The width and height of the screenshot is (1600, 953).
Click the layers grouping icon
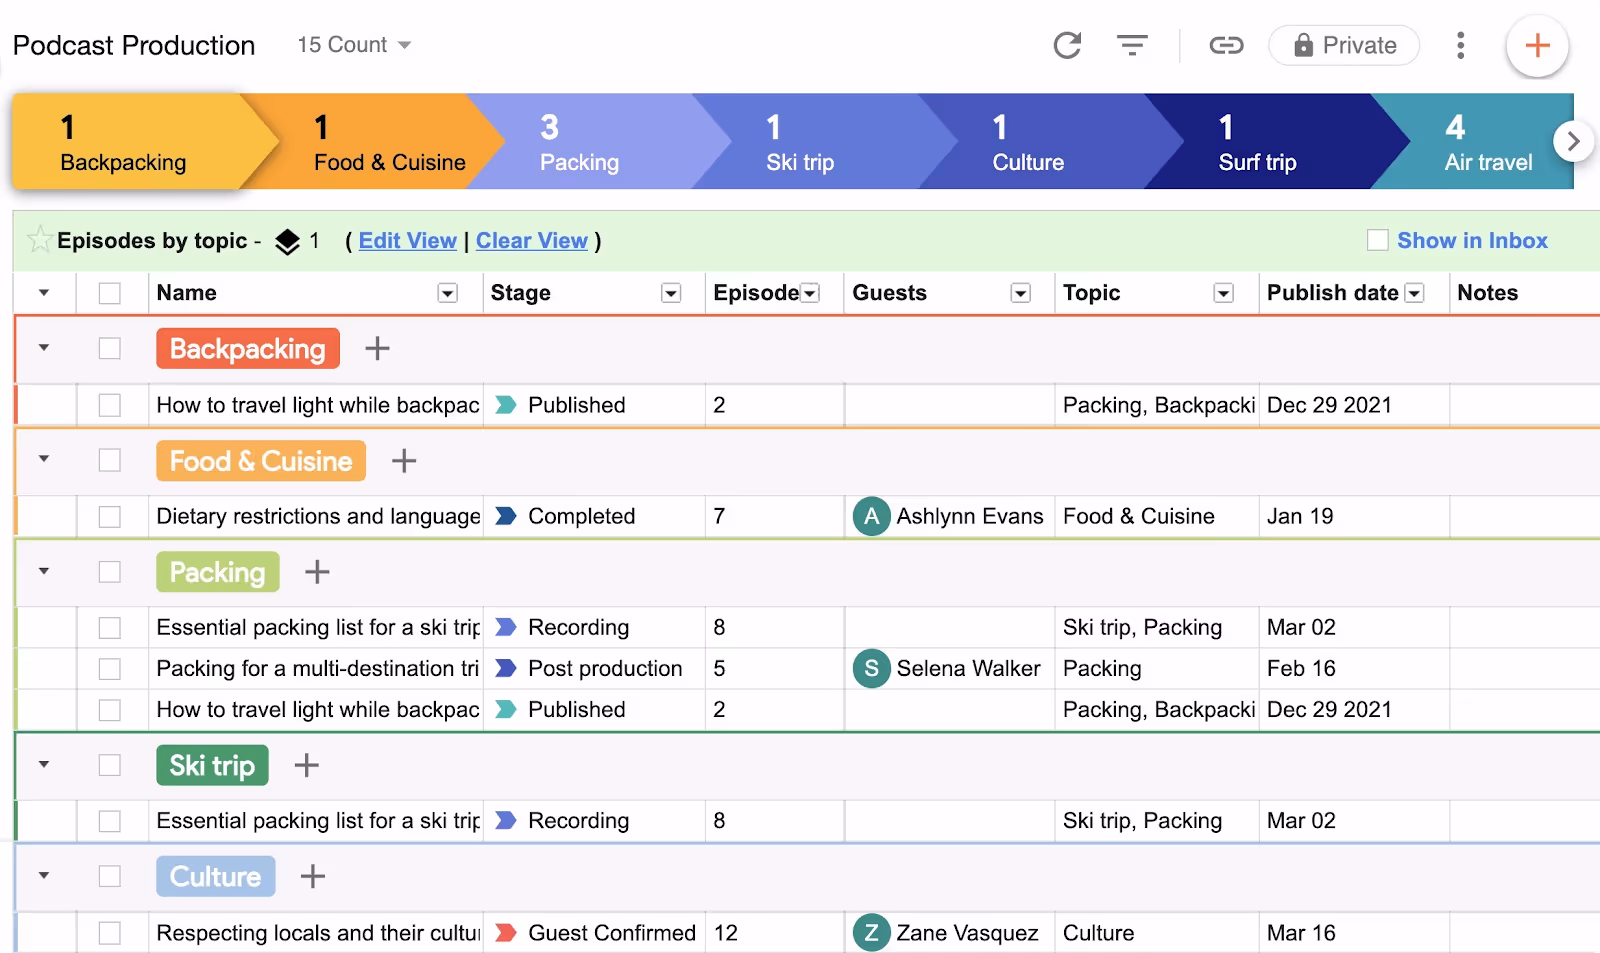[287, 241]
